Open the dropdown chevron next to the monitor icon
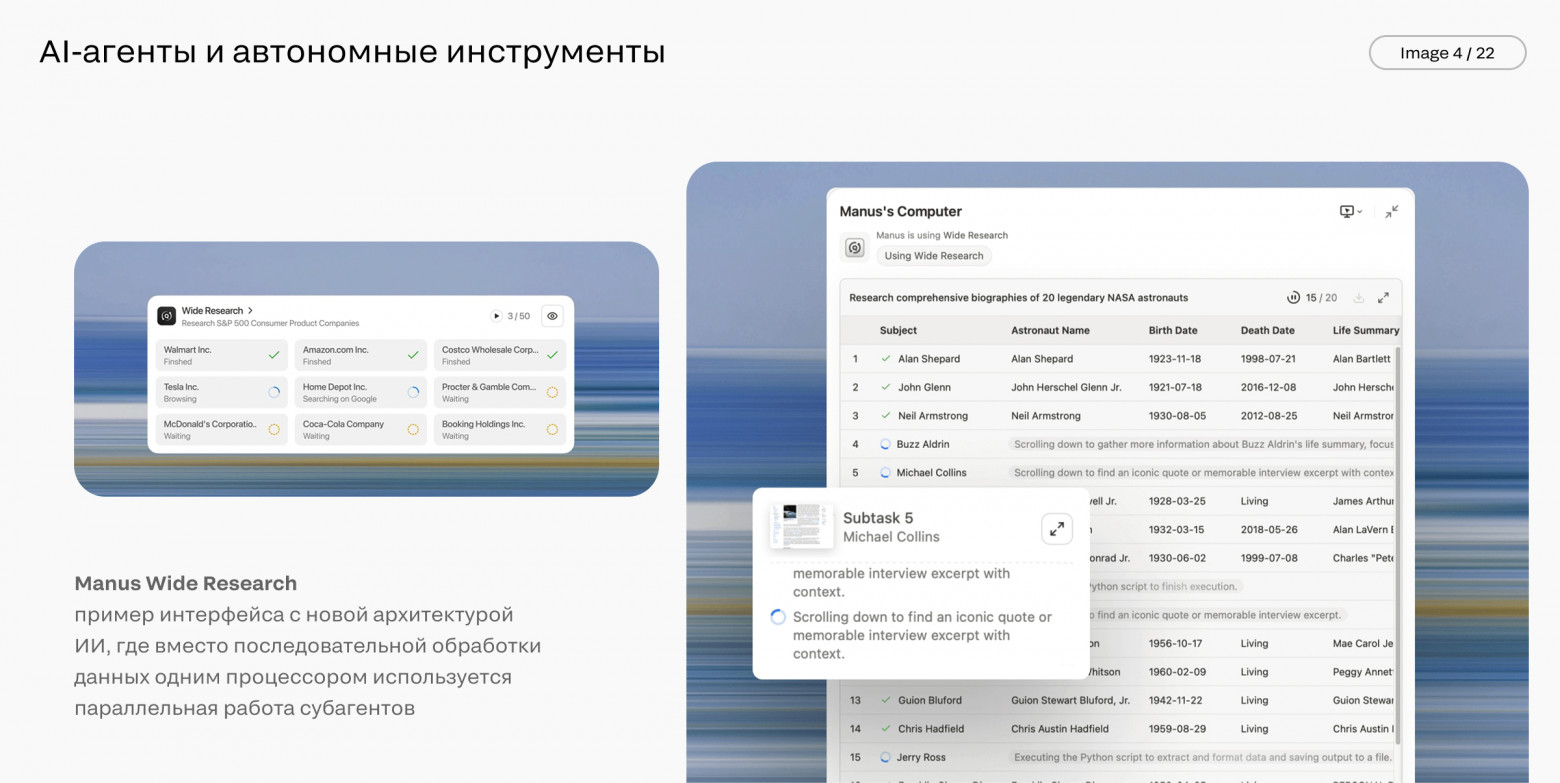Viewport: 1560px width, 783px height. coord(1359,211)
